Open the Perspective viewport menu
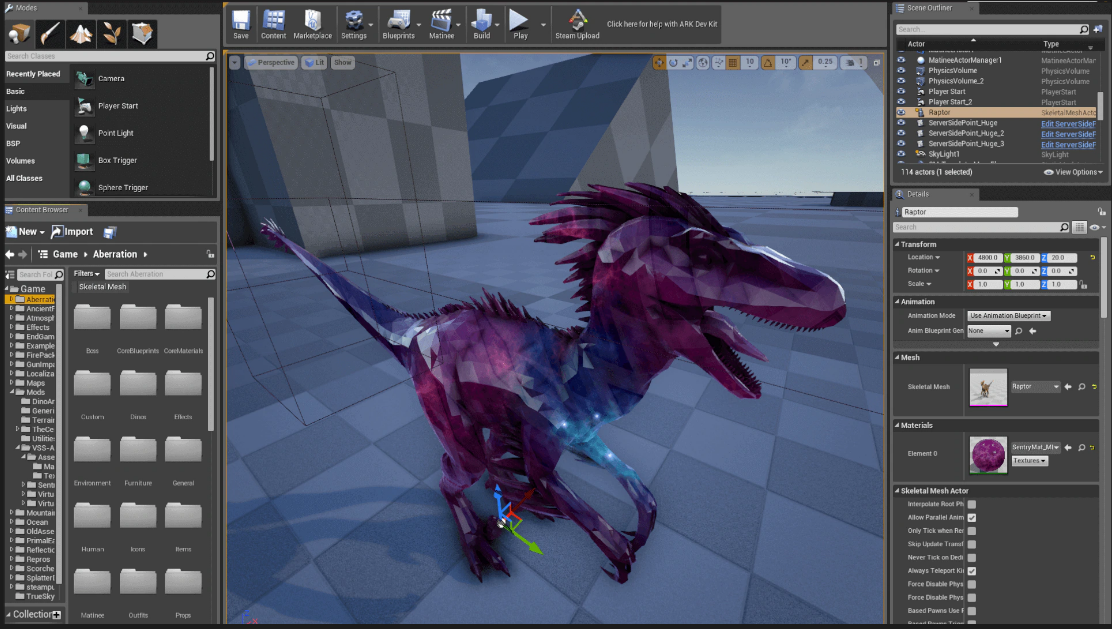The height and width of the screenshot is (629, 1112). 270,62
